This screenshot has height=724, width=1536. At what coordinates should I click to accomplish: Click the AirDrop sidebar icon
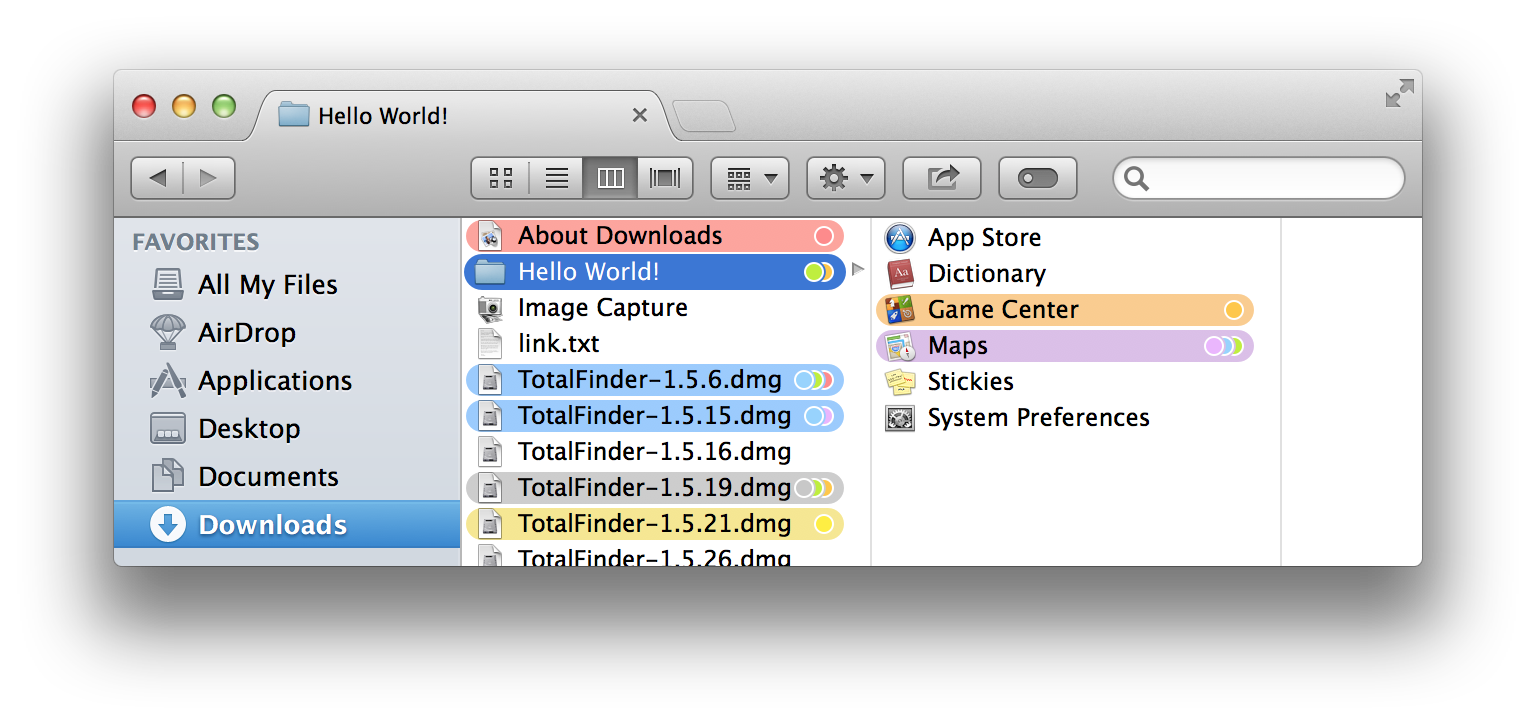167,332
